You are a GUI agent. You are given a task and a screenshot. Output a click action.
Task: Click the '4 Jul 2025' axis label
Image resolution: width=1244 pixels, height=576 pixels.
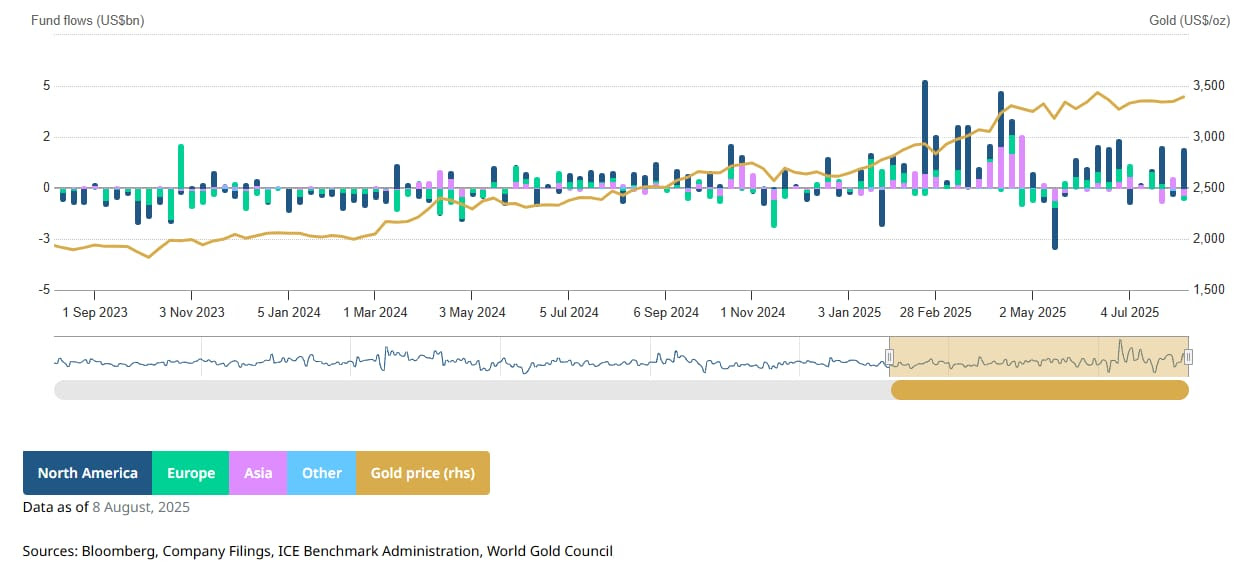coord(1129,312)
